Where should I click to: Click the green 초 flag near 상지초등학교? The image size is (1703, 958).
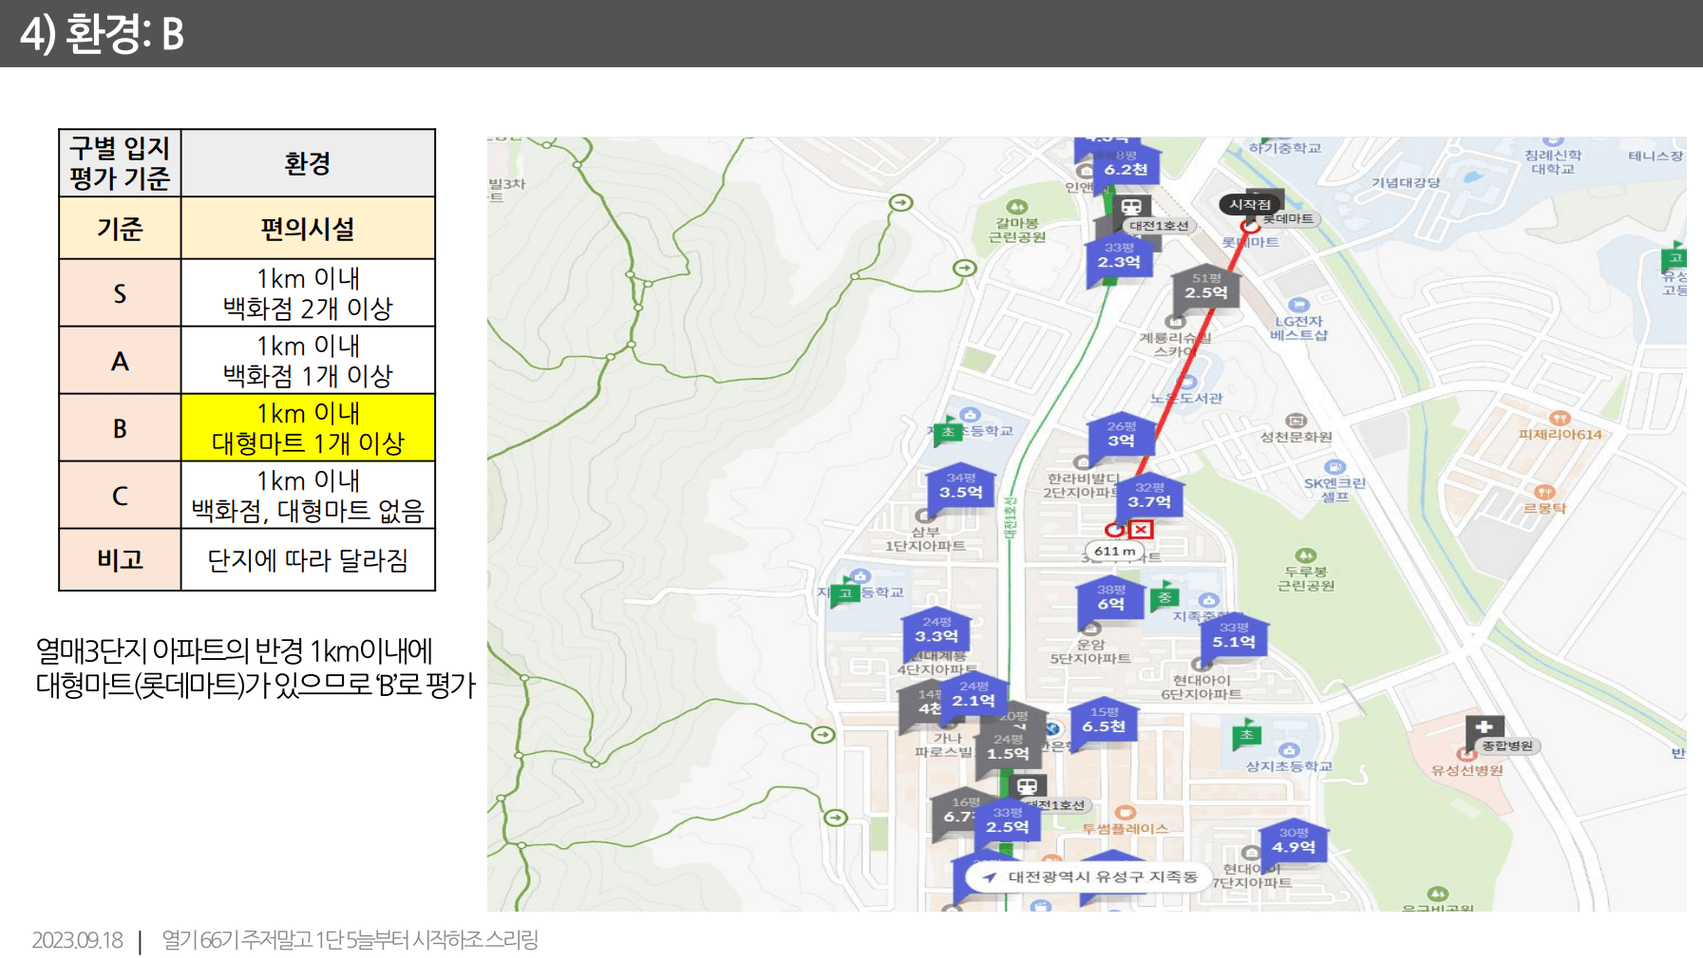pos(1246,735)
